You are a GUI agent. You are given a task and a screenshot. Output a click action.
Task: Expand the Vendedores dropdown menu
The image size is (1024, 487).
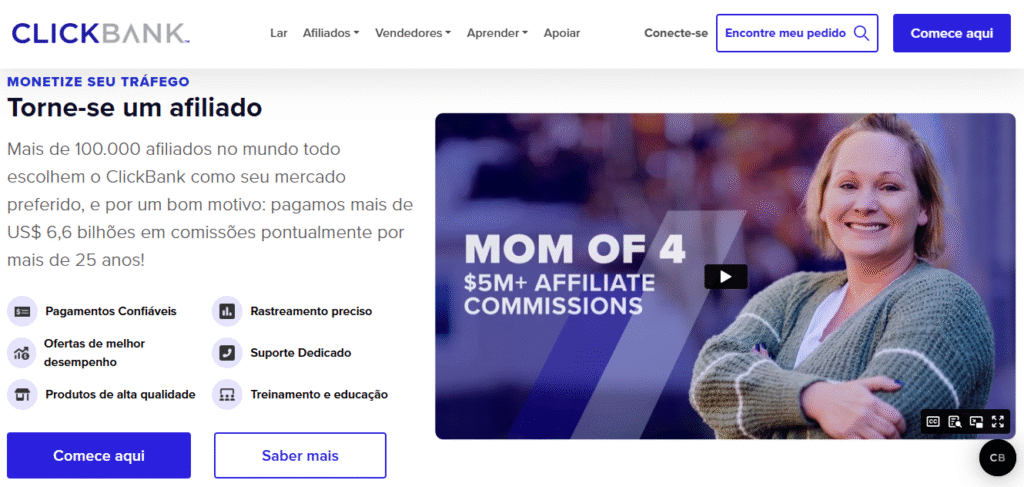tap(413, 33)
